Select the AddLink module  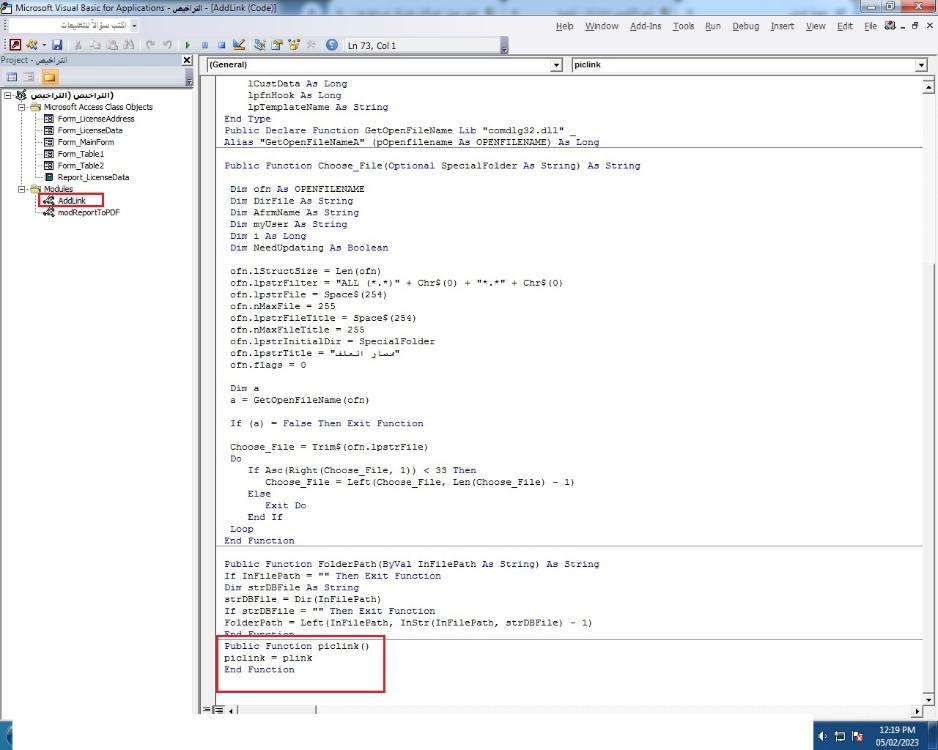click(71, 200)
